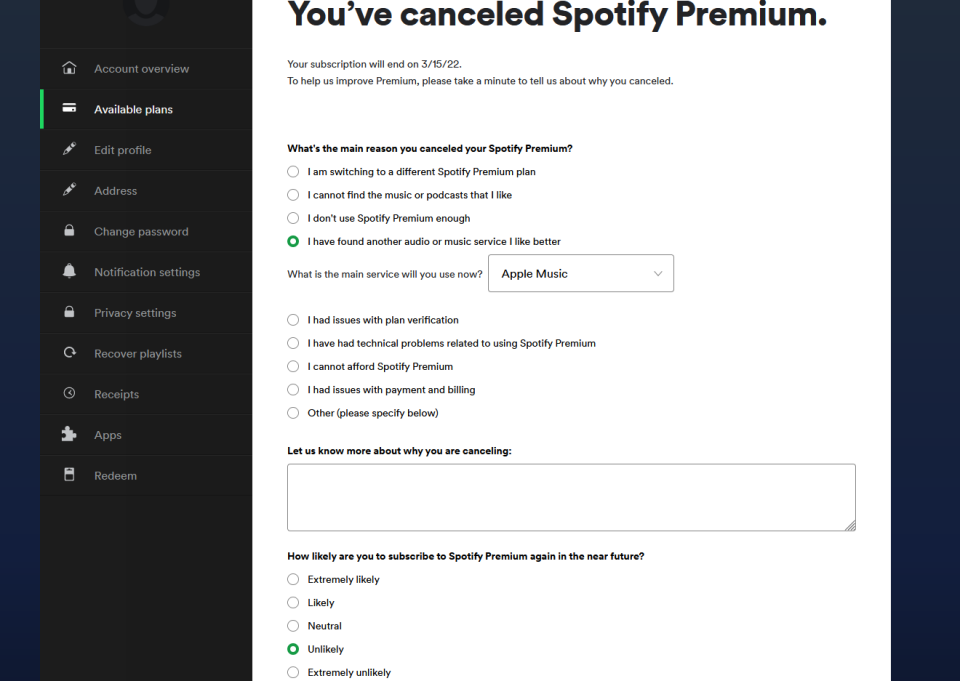Choose "I don't use Spotify Premium enough"
The height and width of the screenshot is (681, 960).
(293, 218)
